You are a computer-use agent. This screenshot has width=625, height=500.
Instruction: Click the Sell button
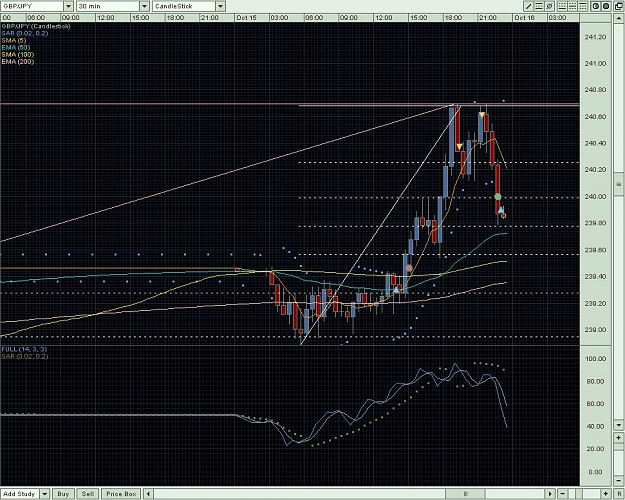[x=88, y=494]
